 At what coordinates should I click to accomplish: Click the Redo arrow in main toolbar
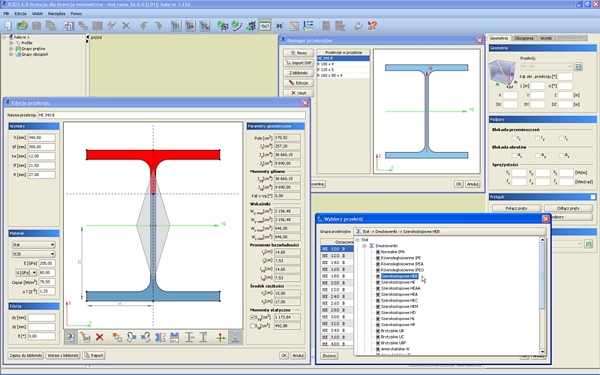coord(158,26)
